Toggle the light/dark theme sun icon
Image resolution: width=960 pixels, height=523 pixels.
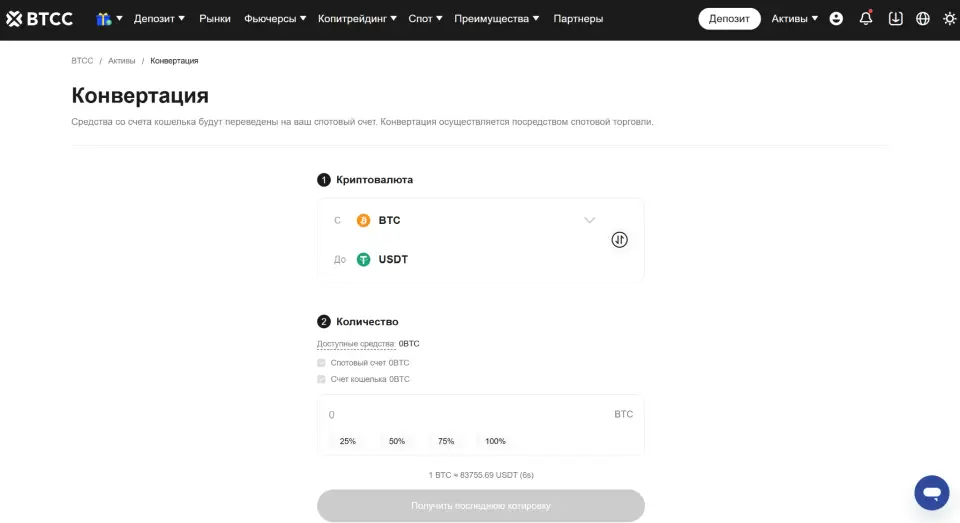(x=950, y=19)
